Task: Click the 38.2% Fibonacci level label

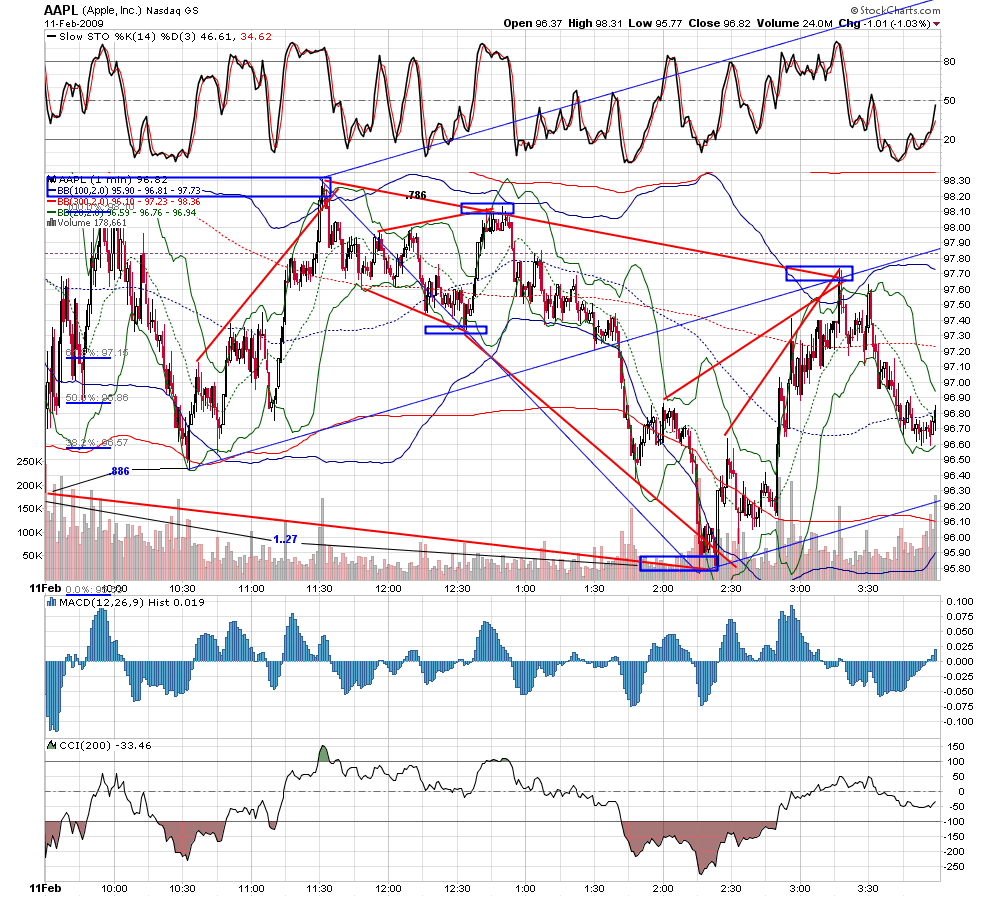Action: click(97, 443)
